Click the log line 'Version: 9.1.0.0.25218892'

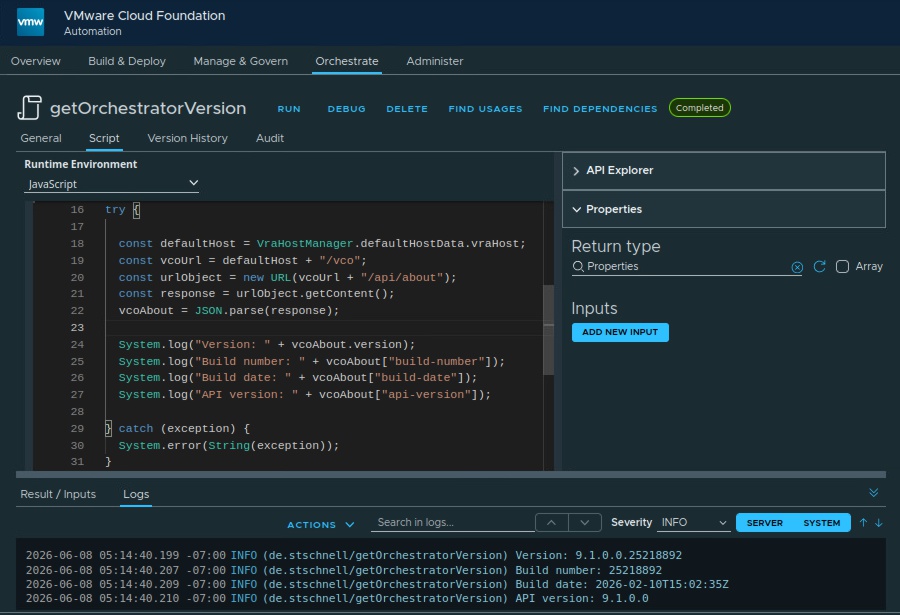(354, 555)
